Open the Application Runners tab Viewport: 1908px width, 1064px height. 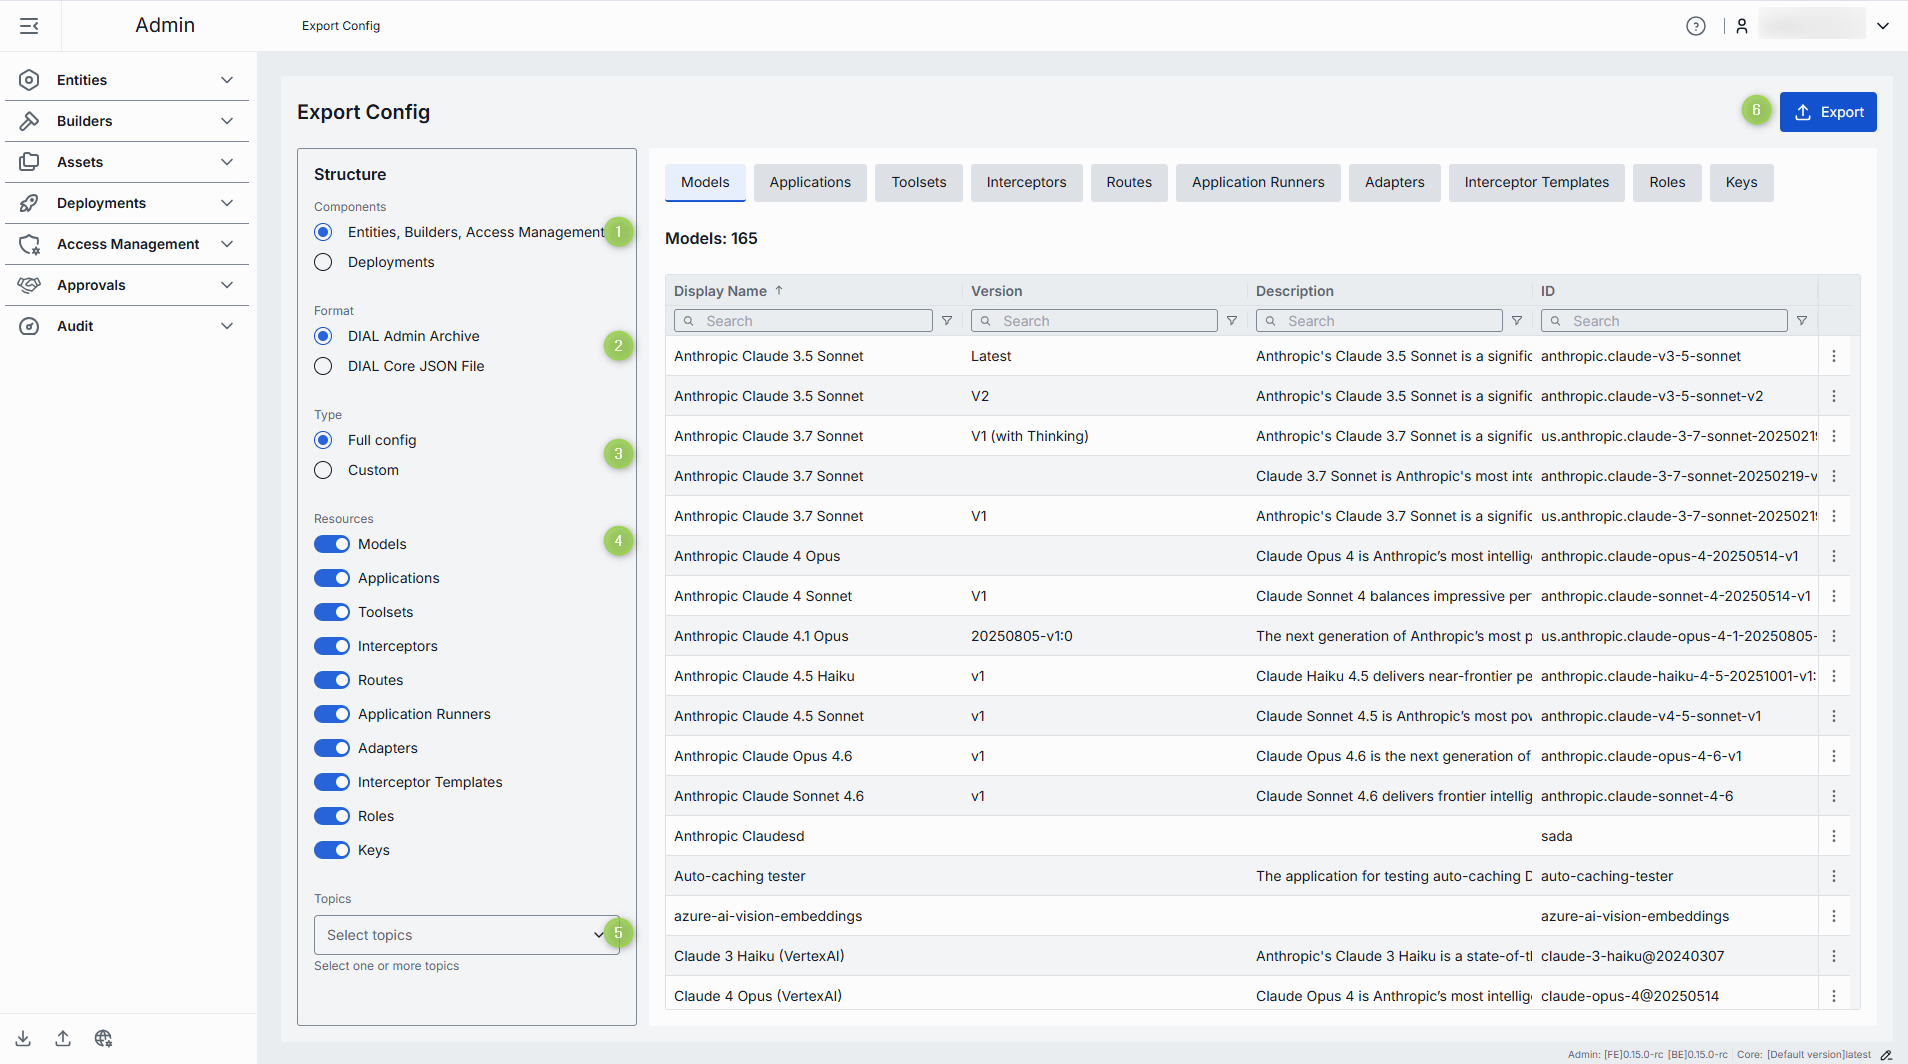tap(1257, 182)
